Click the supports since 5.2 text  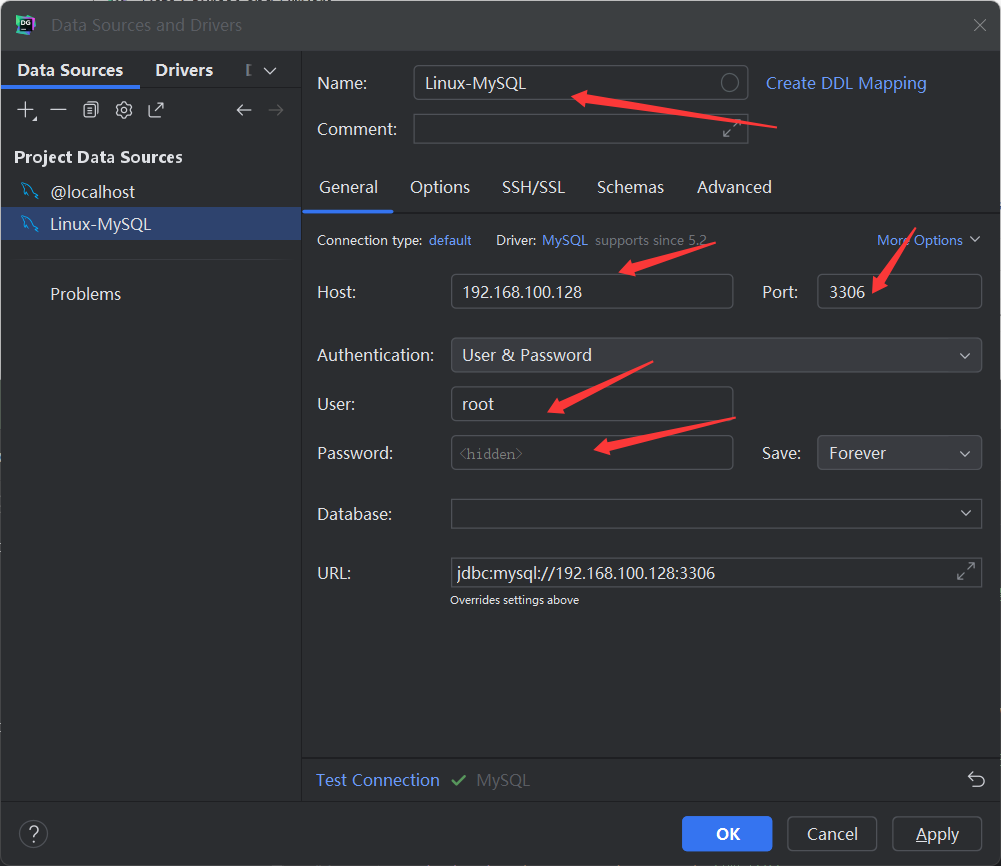(x=651, y=240)
